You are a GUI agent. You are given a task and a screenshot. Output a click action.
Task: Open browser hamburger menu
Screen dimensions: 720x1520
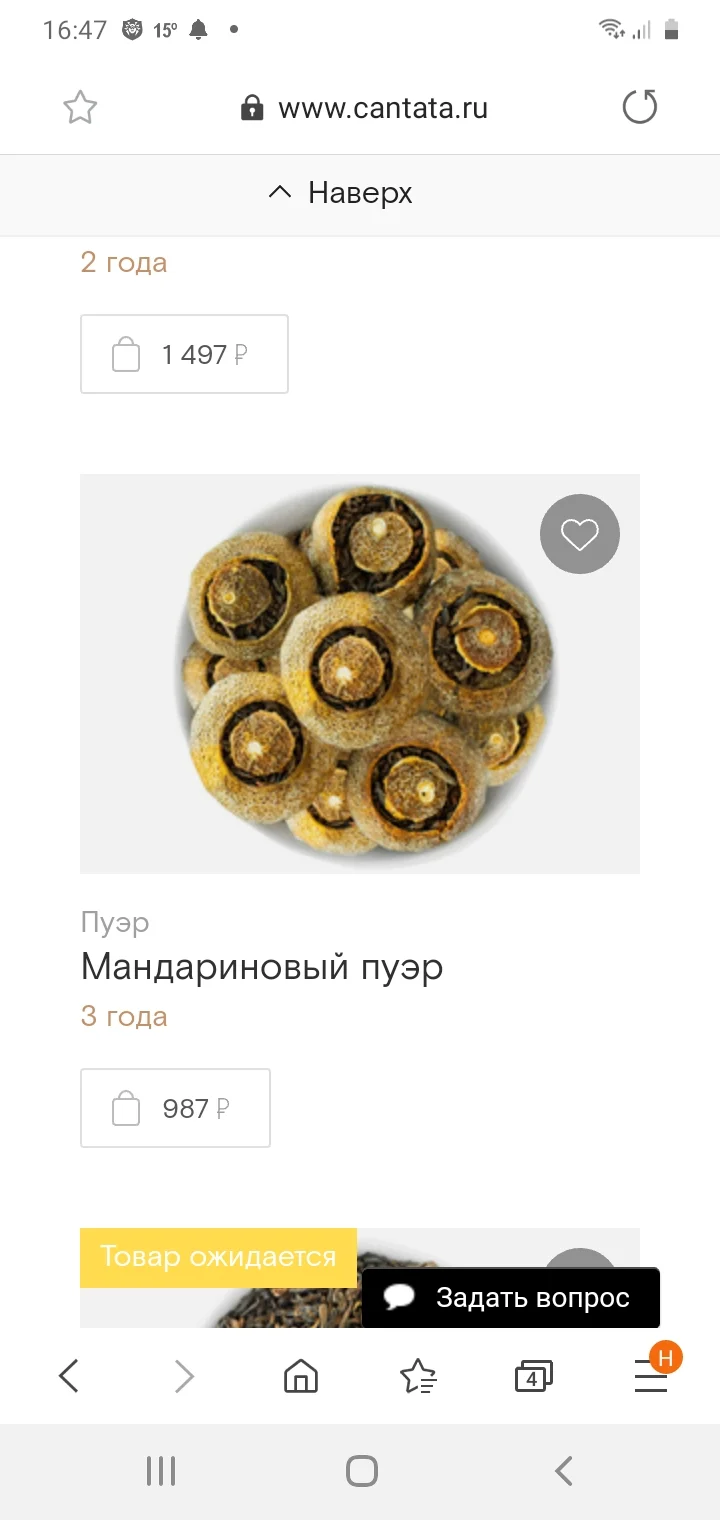(651, 1378)
